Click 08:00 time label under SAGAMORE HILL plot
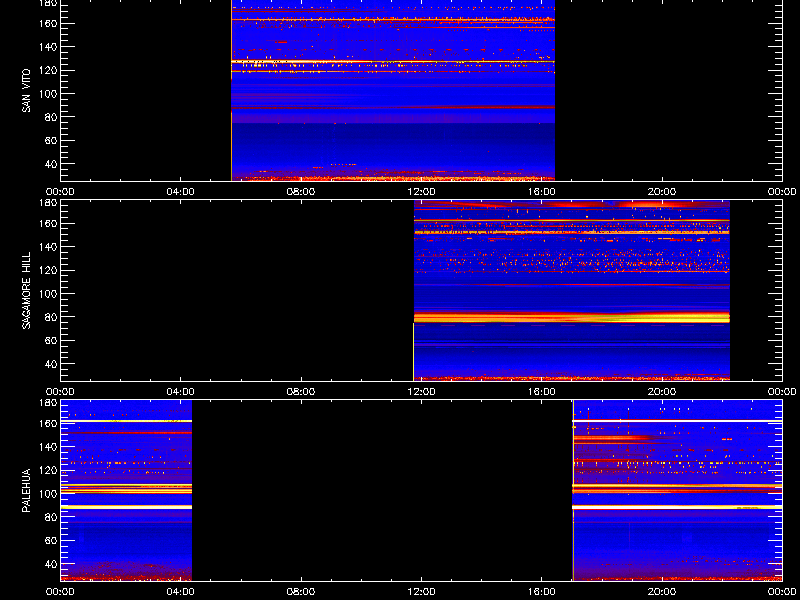This screenshot has height=600, width=800. pos(301,392)
